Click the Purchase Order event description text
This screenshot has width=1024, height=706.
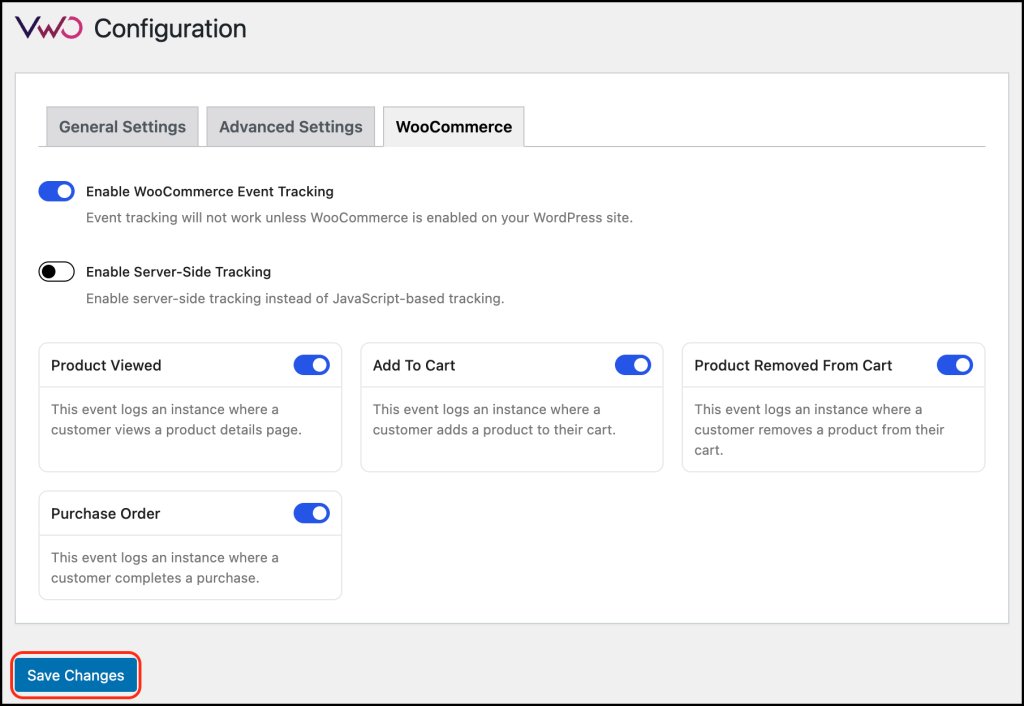pos(165,567)
